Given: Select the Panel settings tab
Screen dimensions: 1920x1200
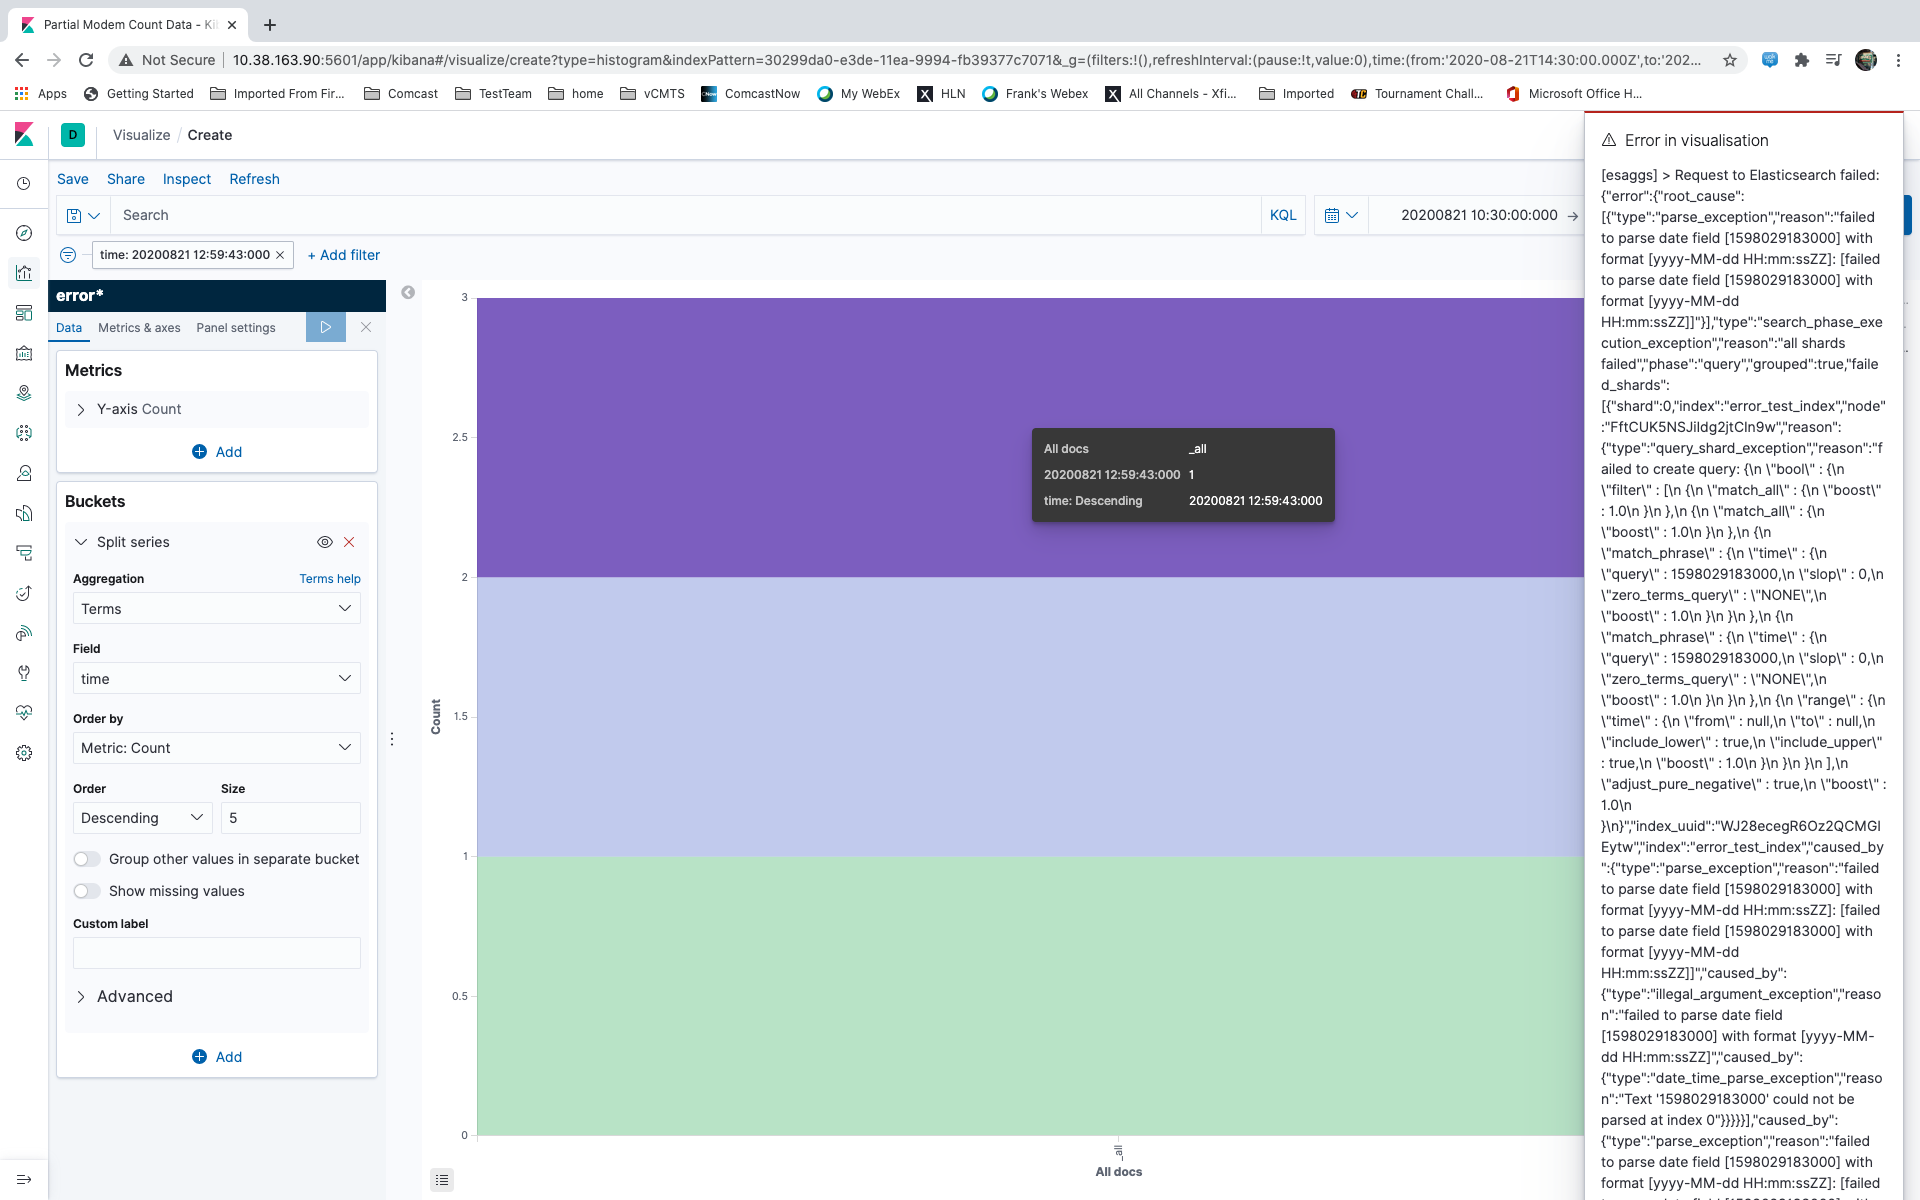Looking at the screenshot, I should click(x=236, y=327).
